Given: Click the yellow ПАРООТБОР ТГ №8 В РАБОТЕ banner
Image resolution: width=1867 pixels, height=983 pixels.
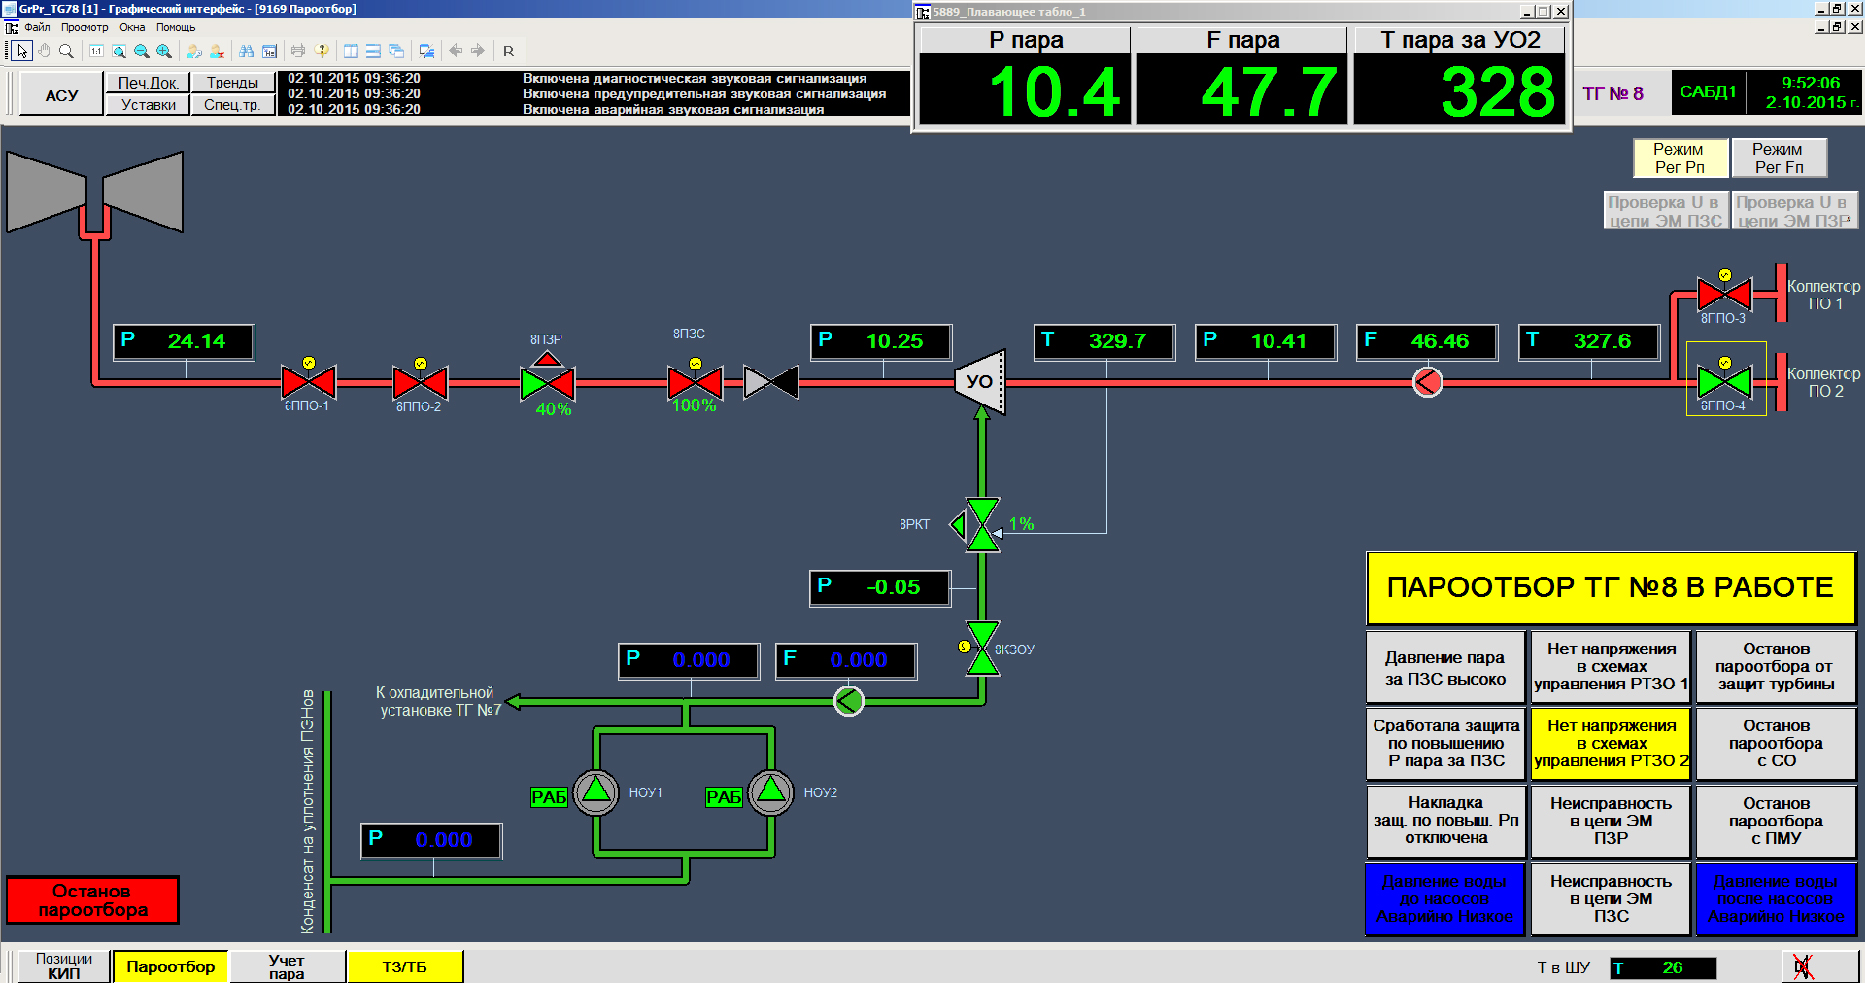Looking at the screenshot, I should pos(1611,588).
